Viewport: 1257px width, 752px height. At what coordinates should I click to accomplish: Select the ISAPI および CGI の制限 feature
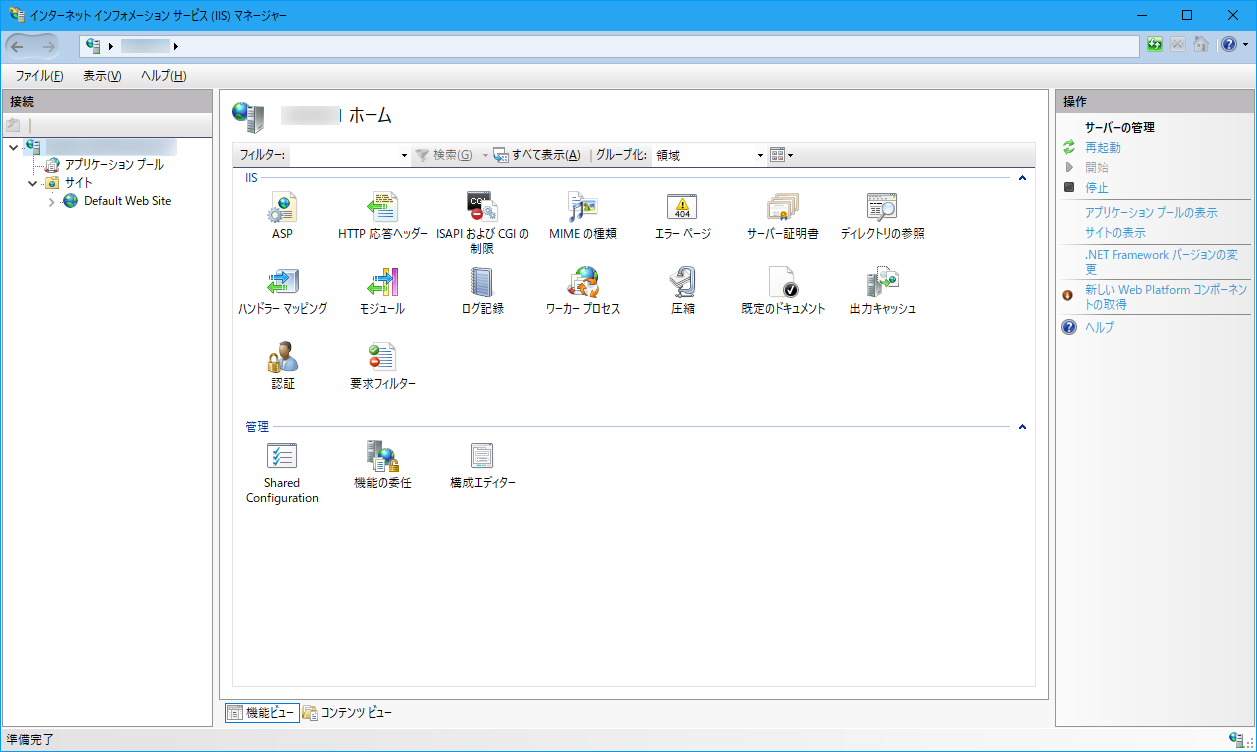pos(483,215)
